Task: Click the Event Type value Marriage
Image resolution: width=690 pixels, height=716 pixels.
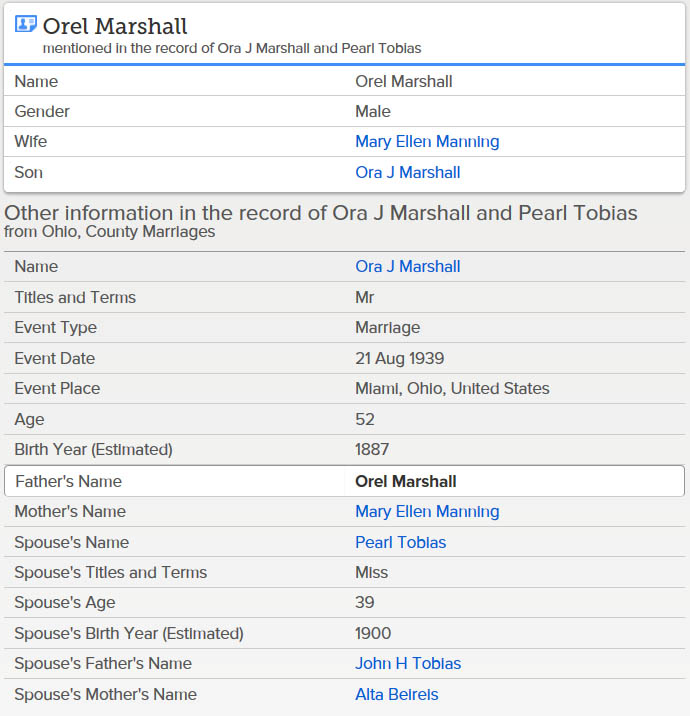Action: pyautogui.click(x=387, y=327)
